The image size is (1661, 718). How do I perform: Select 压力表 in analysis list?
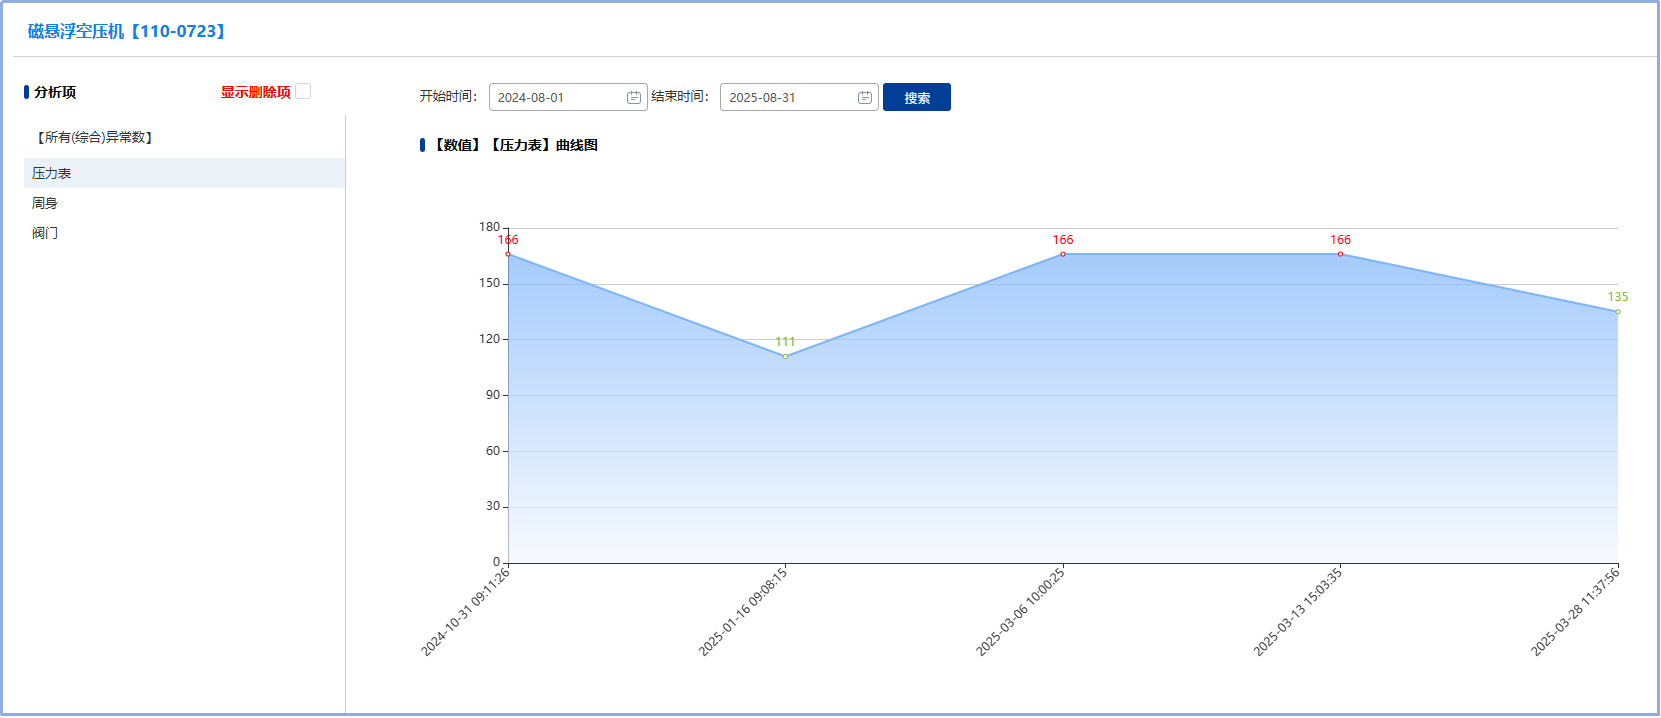pyautogui.click(x=52, y=173)
